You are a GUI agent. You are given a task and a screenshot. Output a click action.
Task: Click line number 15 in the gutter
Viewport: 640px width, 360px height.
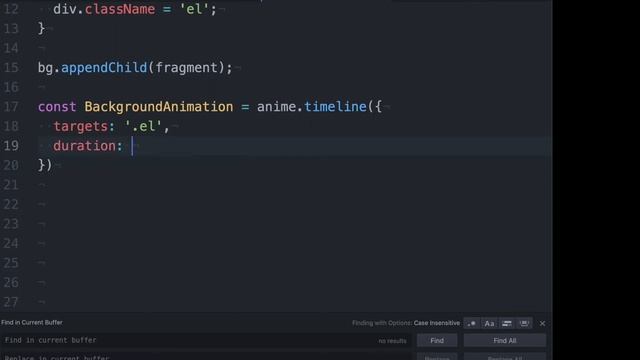point(11,67)
